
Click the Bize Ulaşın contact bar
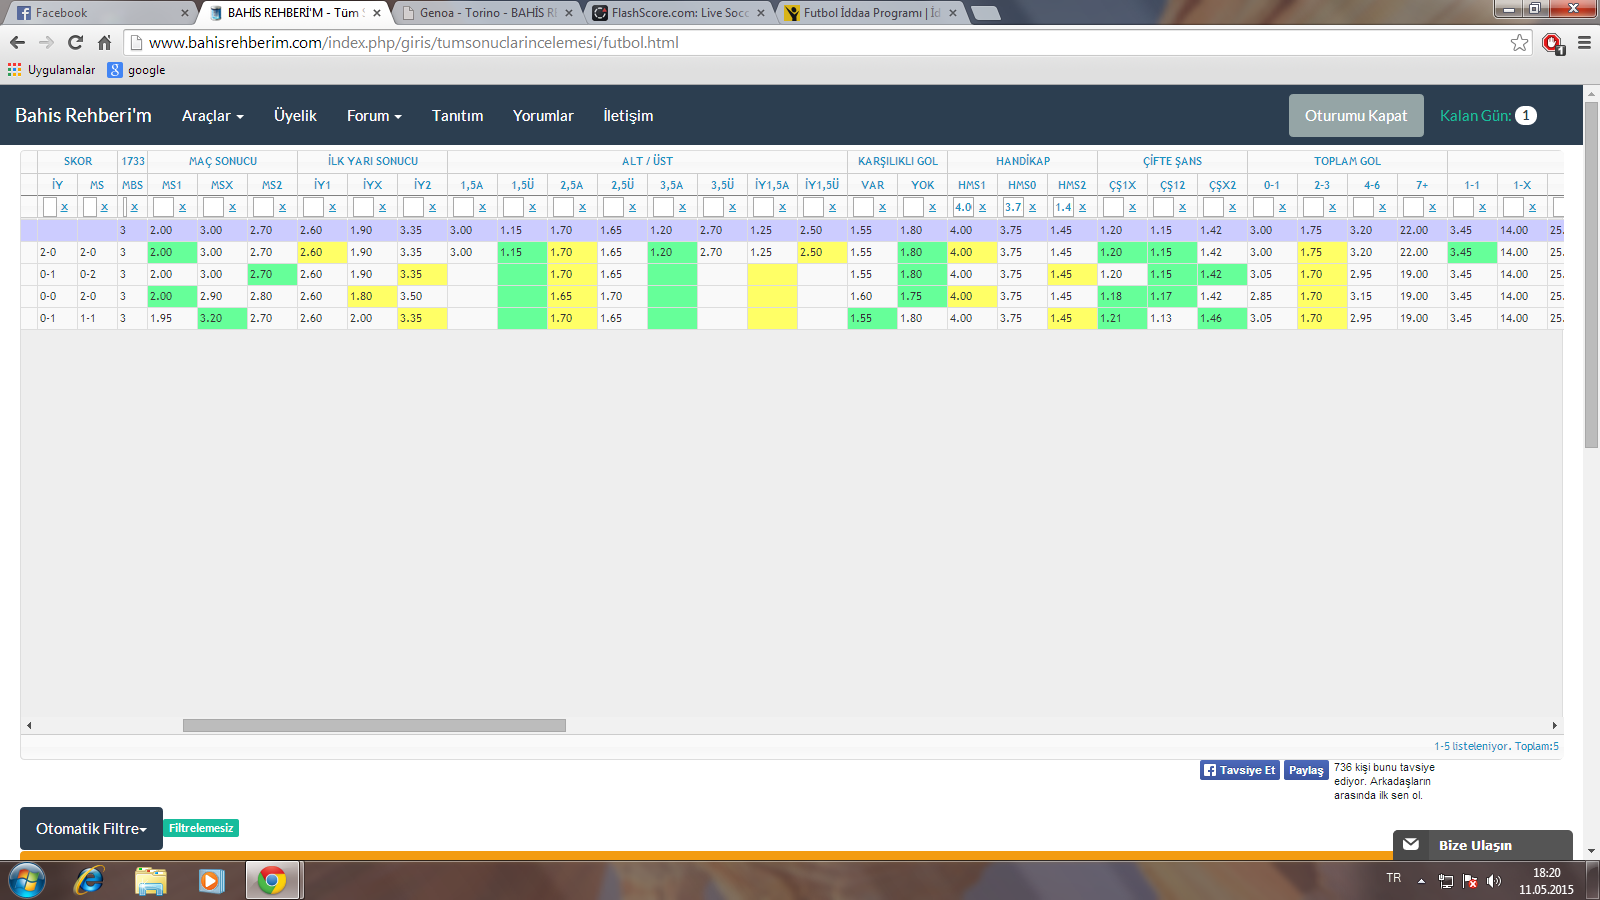1482,845
